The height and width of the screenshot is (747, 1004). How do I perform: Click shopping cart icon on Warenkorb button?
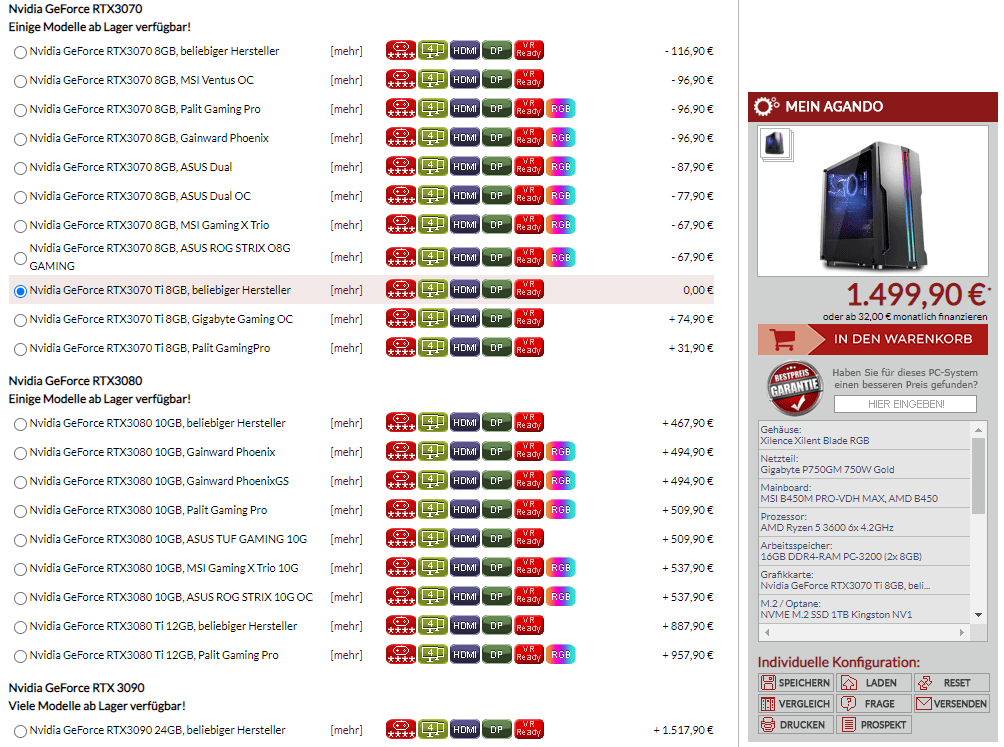(782, 339)
